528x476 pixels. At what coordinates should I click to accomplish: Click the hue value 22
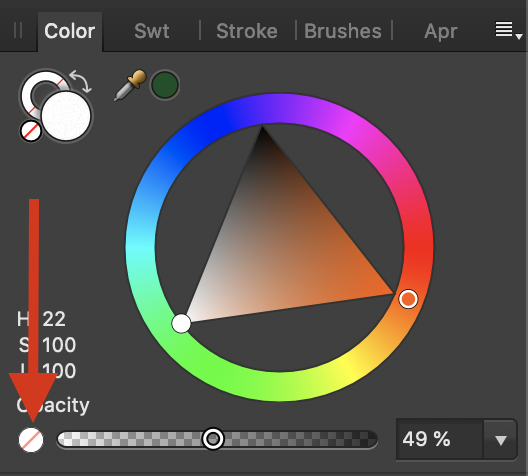(x=54, y=319)
